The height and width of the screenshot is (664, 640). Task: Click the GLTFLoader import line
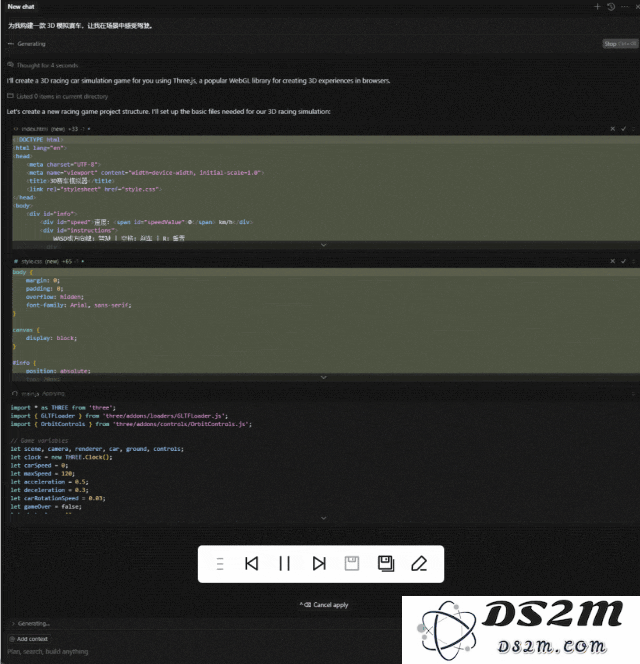pos(119,416)
